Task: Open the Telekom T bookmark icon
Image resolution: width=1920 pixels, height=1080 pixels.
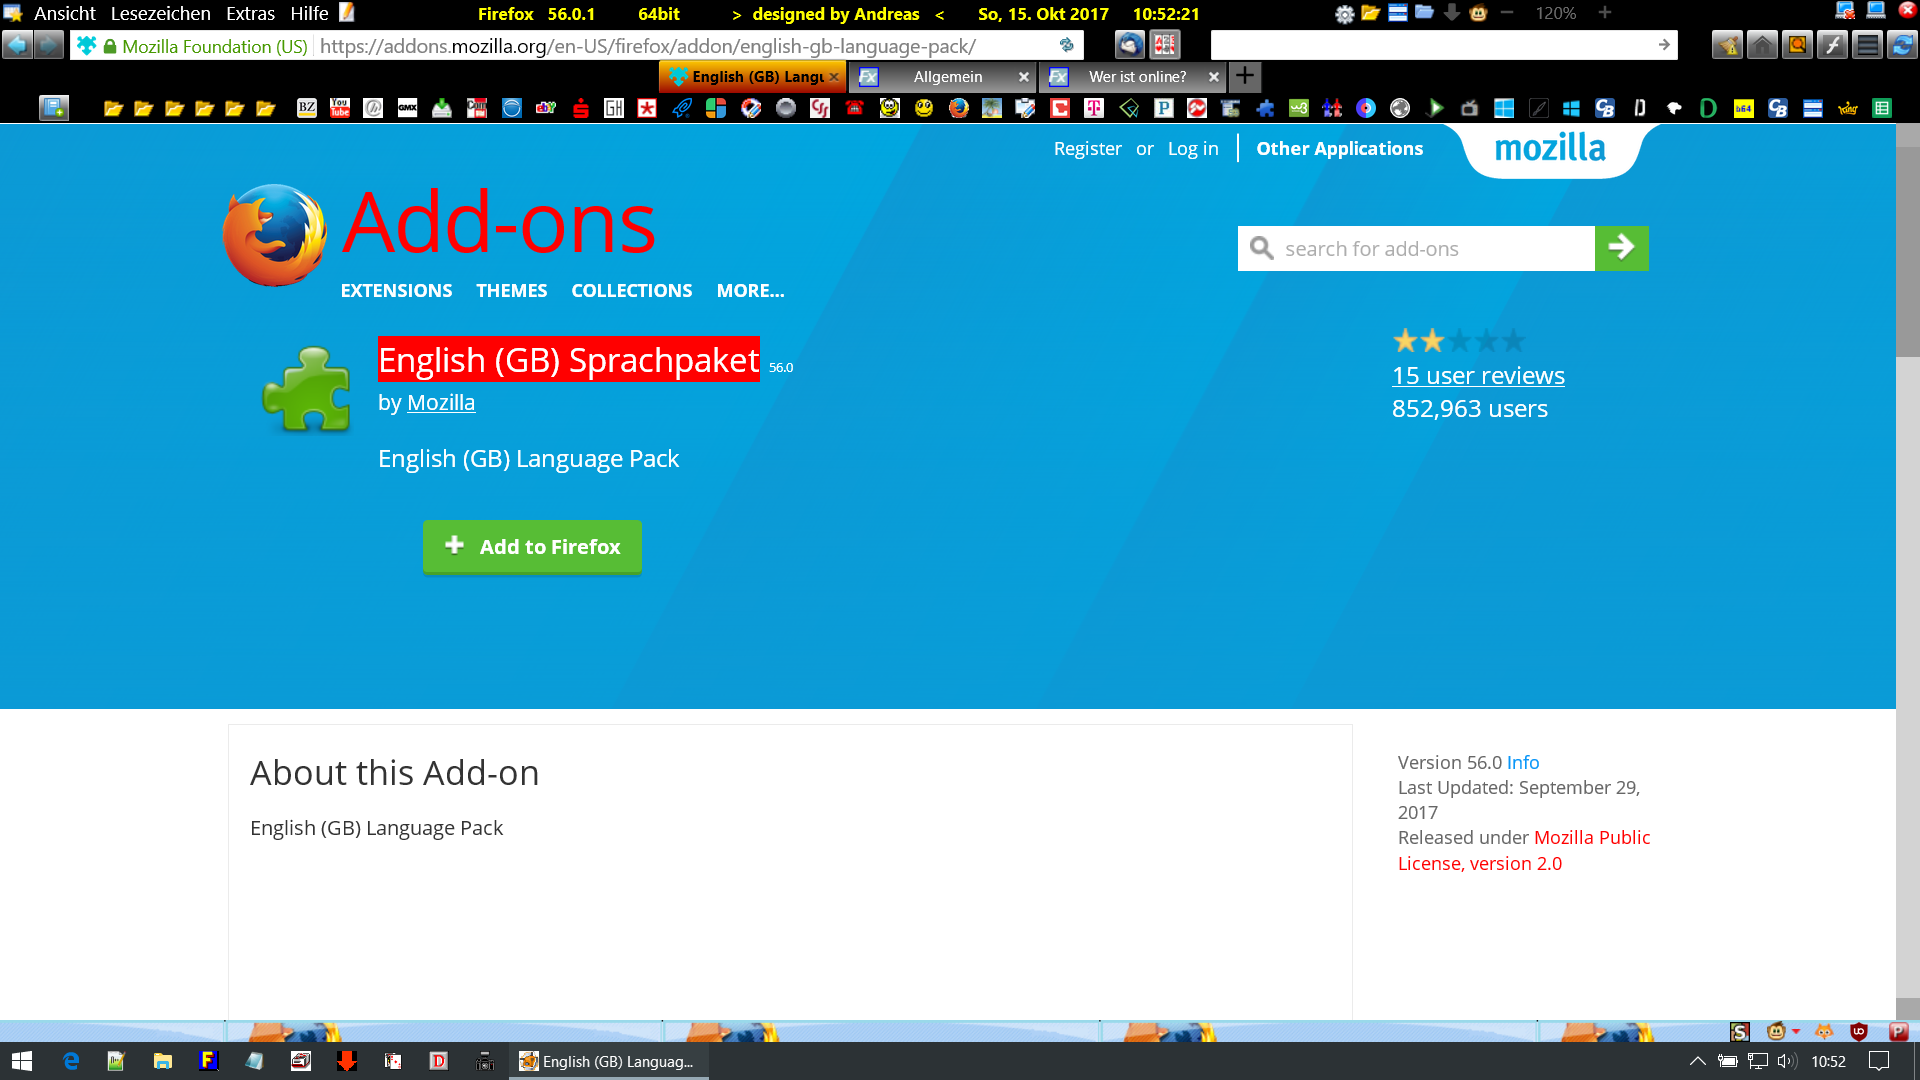Action: [x=1094, y=108]
